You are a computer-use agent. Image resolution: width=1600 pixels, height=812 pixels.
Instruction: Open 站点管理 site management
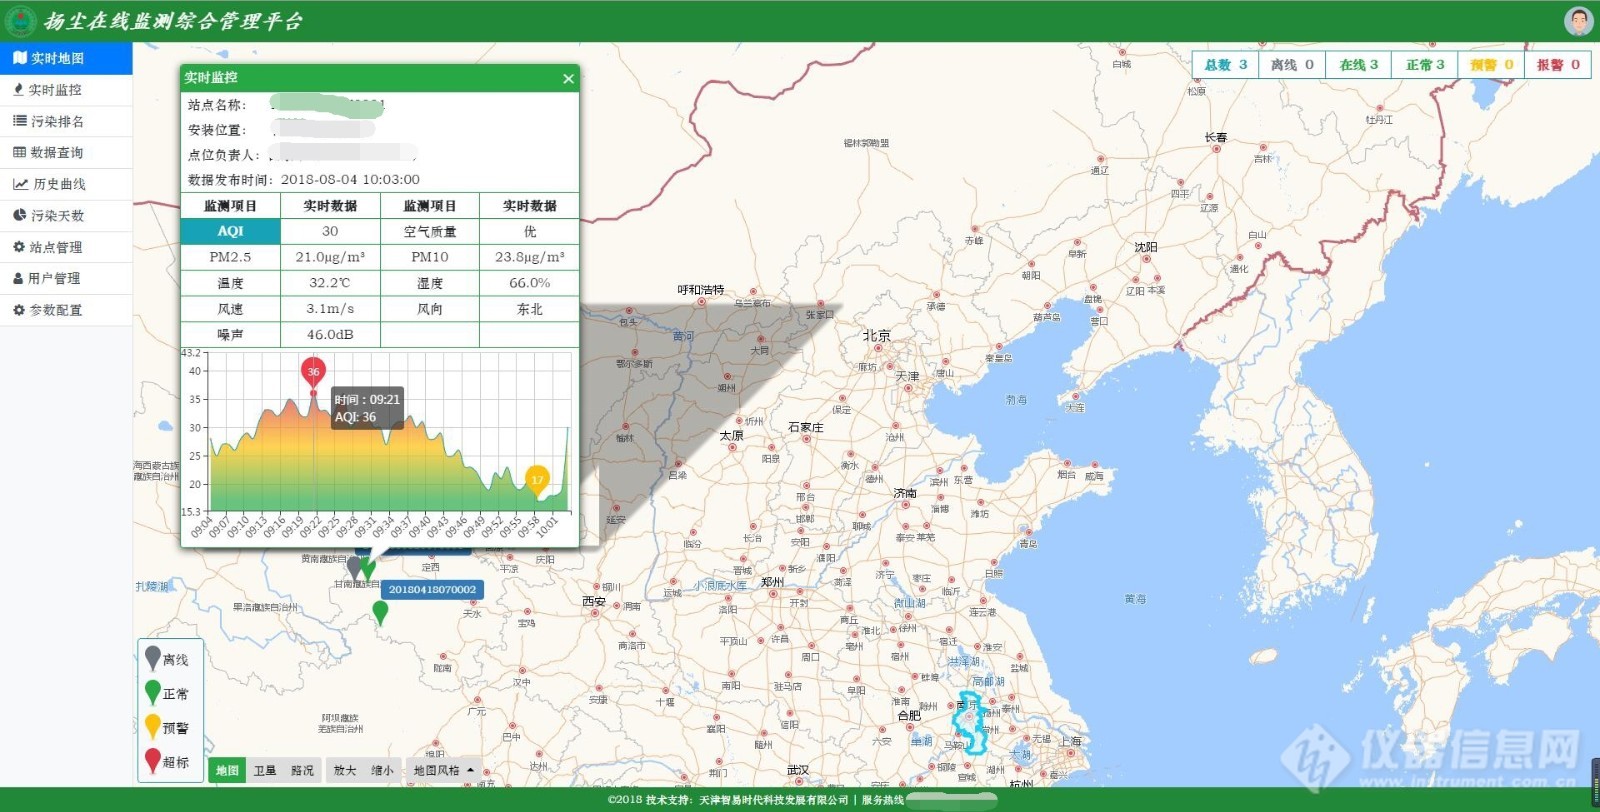tap(66, 247)
